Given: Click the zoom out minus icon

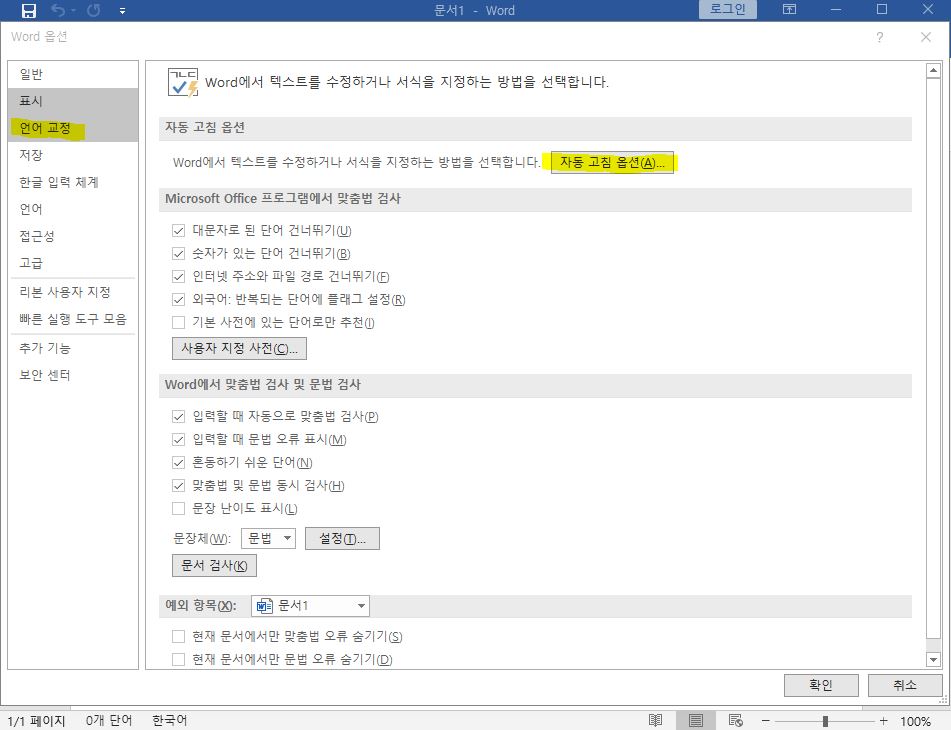Looking at the screenshot, I should [x=765, y=721].
